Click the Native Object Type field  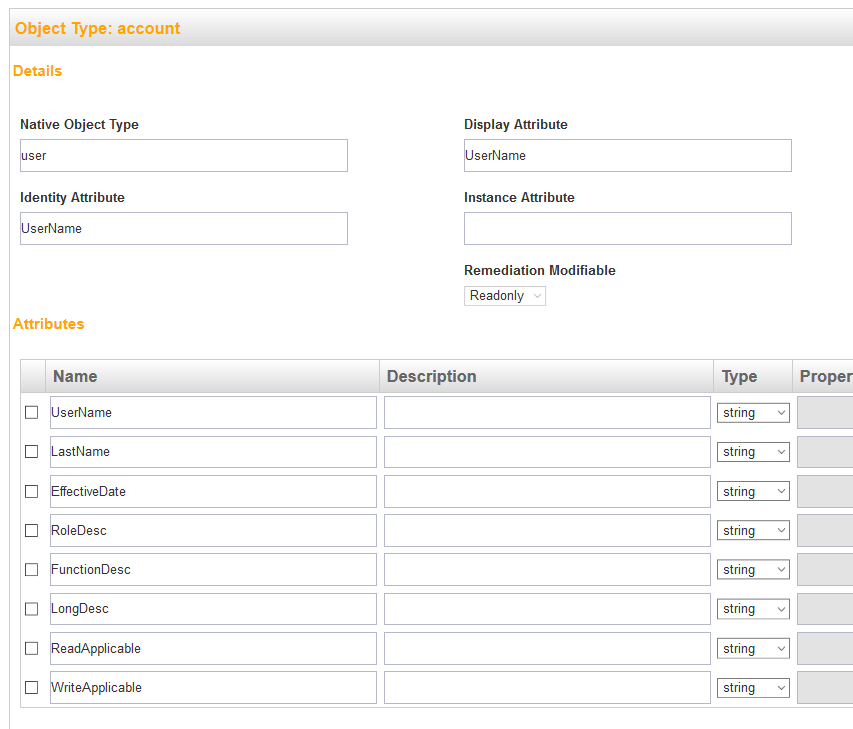(184, 156)
